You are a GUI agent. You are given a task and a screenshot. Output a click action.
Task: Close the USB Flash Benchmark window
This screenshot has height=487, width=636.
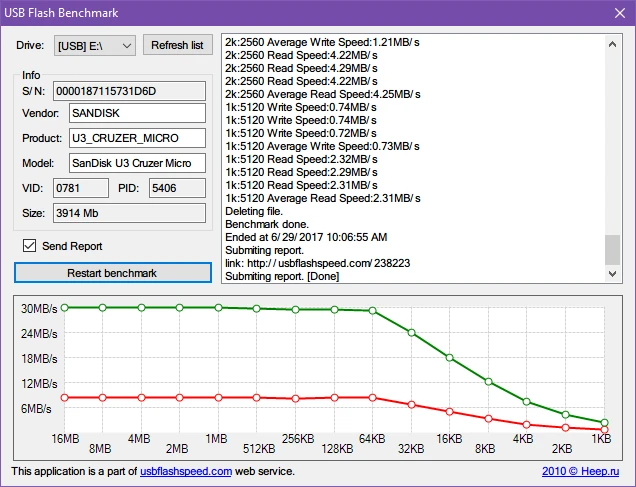[616, 12]
